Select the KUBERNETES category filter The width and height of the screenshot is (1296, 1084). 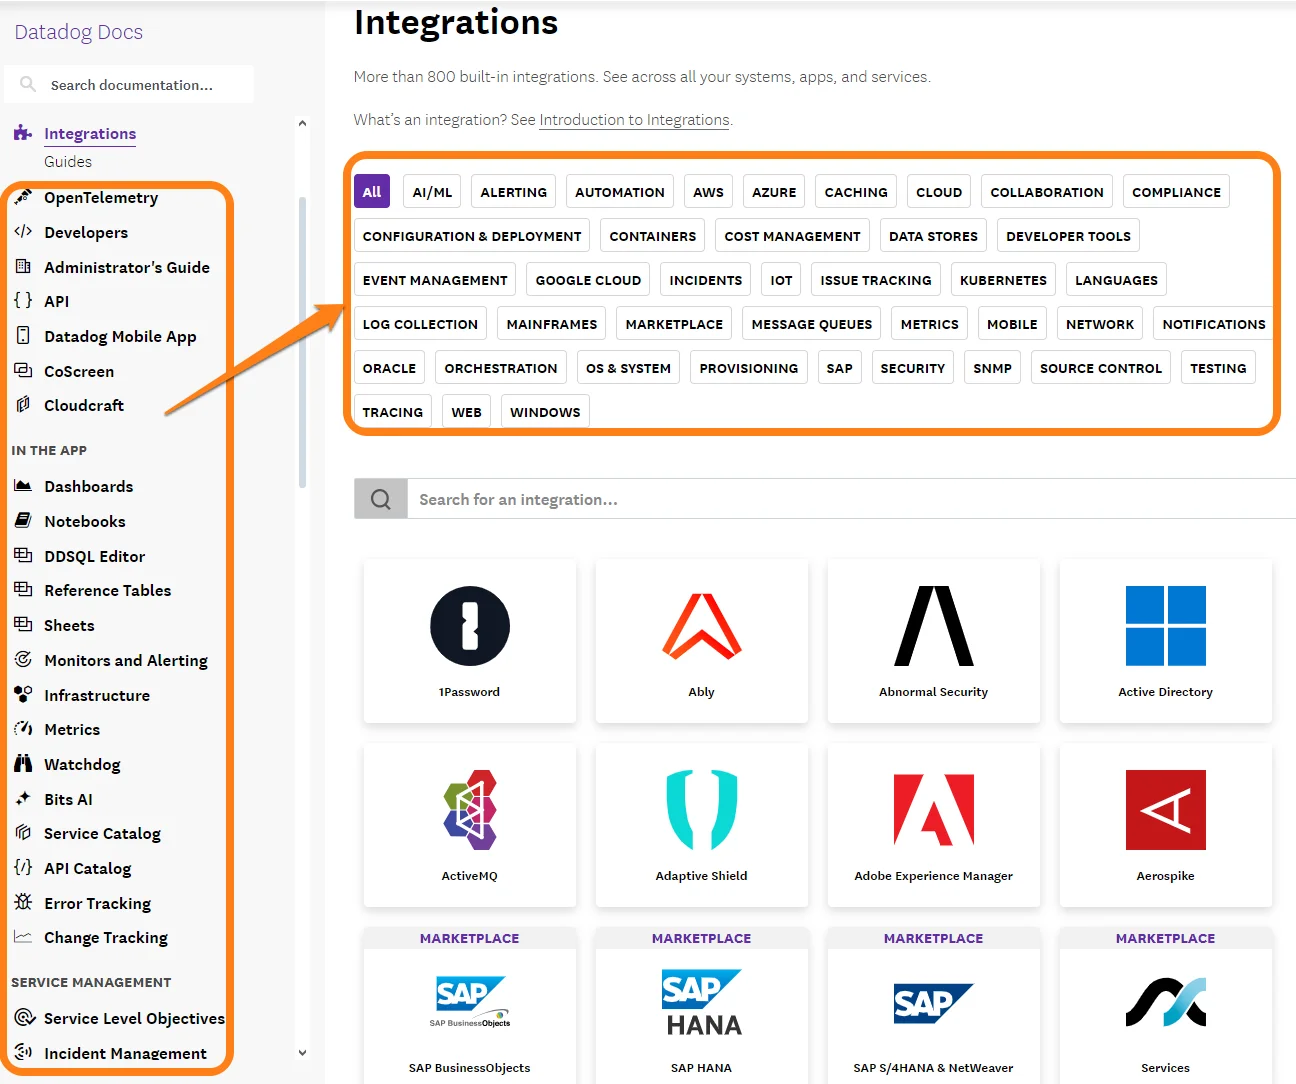(x=1003, y=280)
